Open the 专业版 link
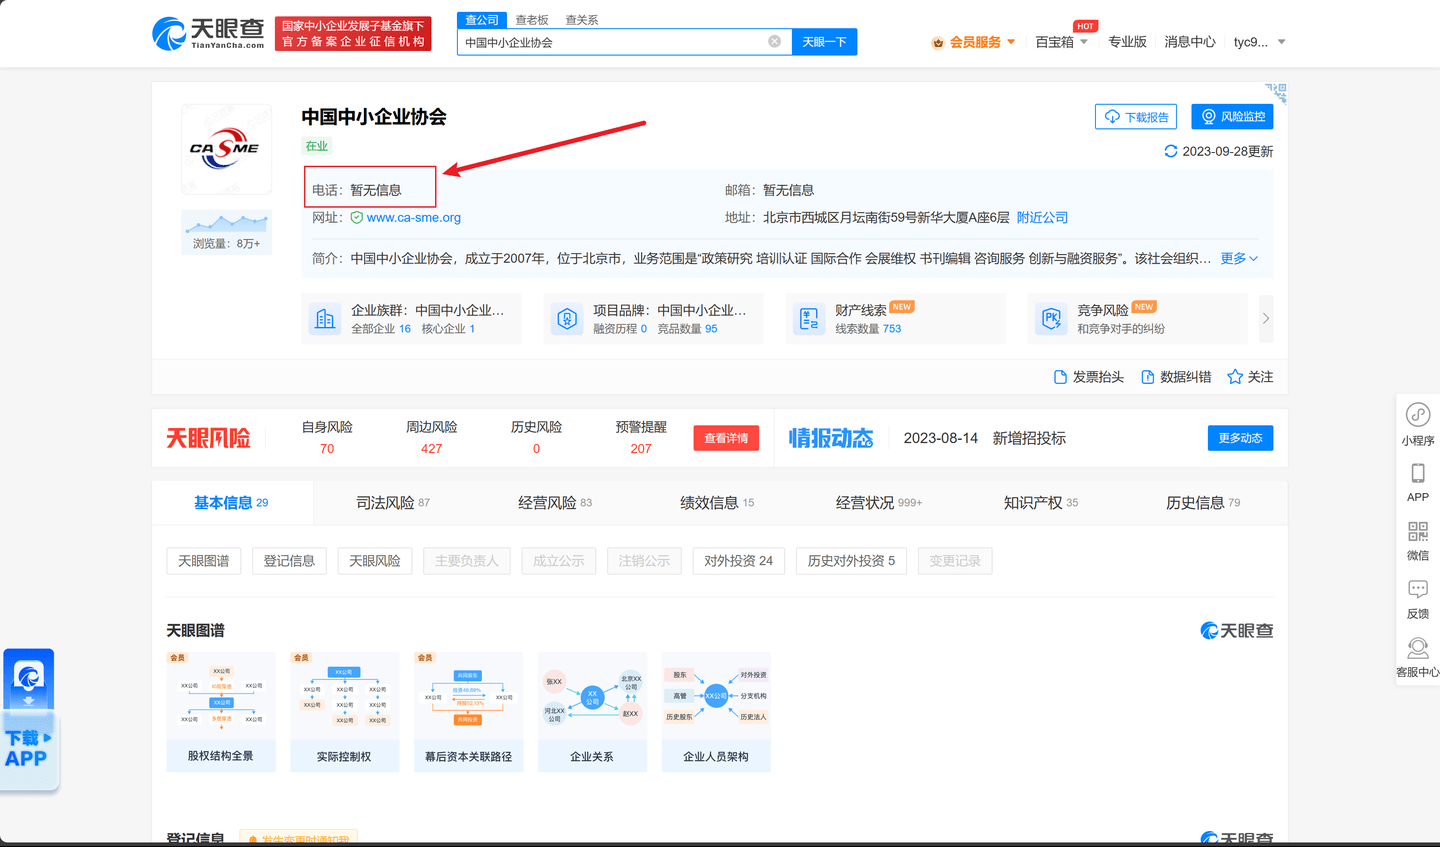1440x847 pixels. click(1127, 42)
